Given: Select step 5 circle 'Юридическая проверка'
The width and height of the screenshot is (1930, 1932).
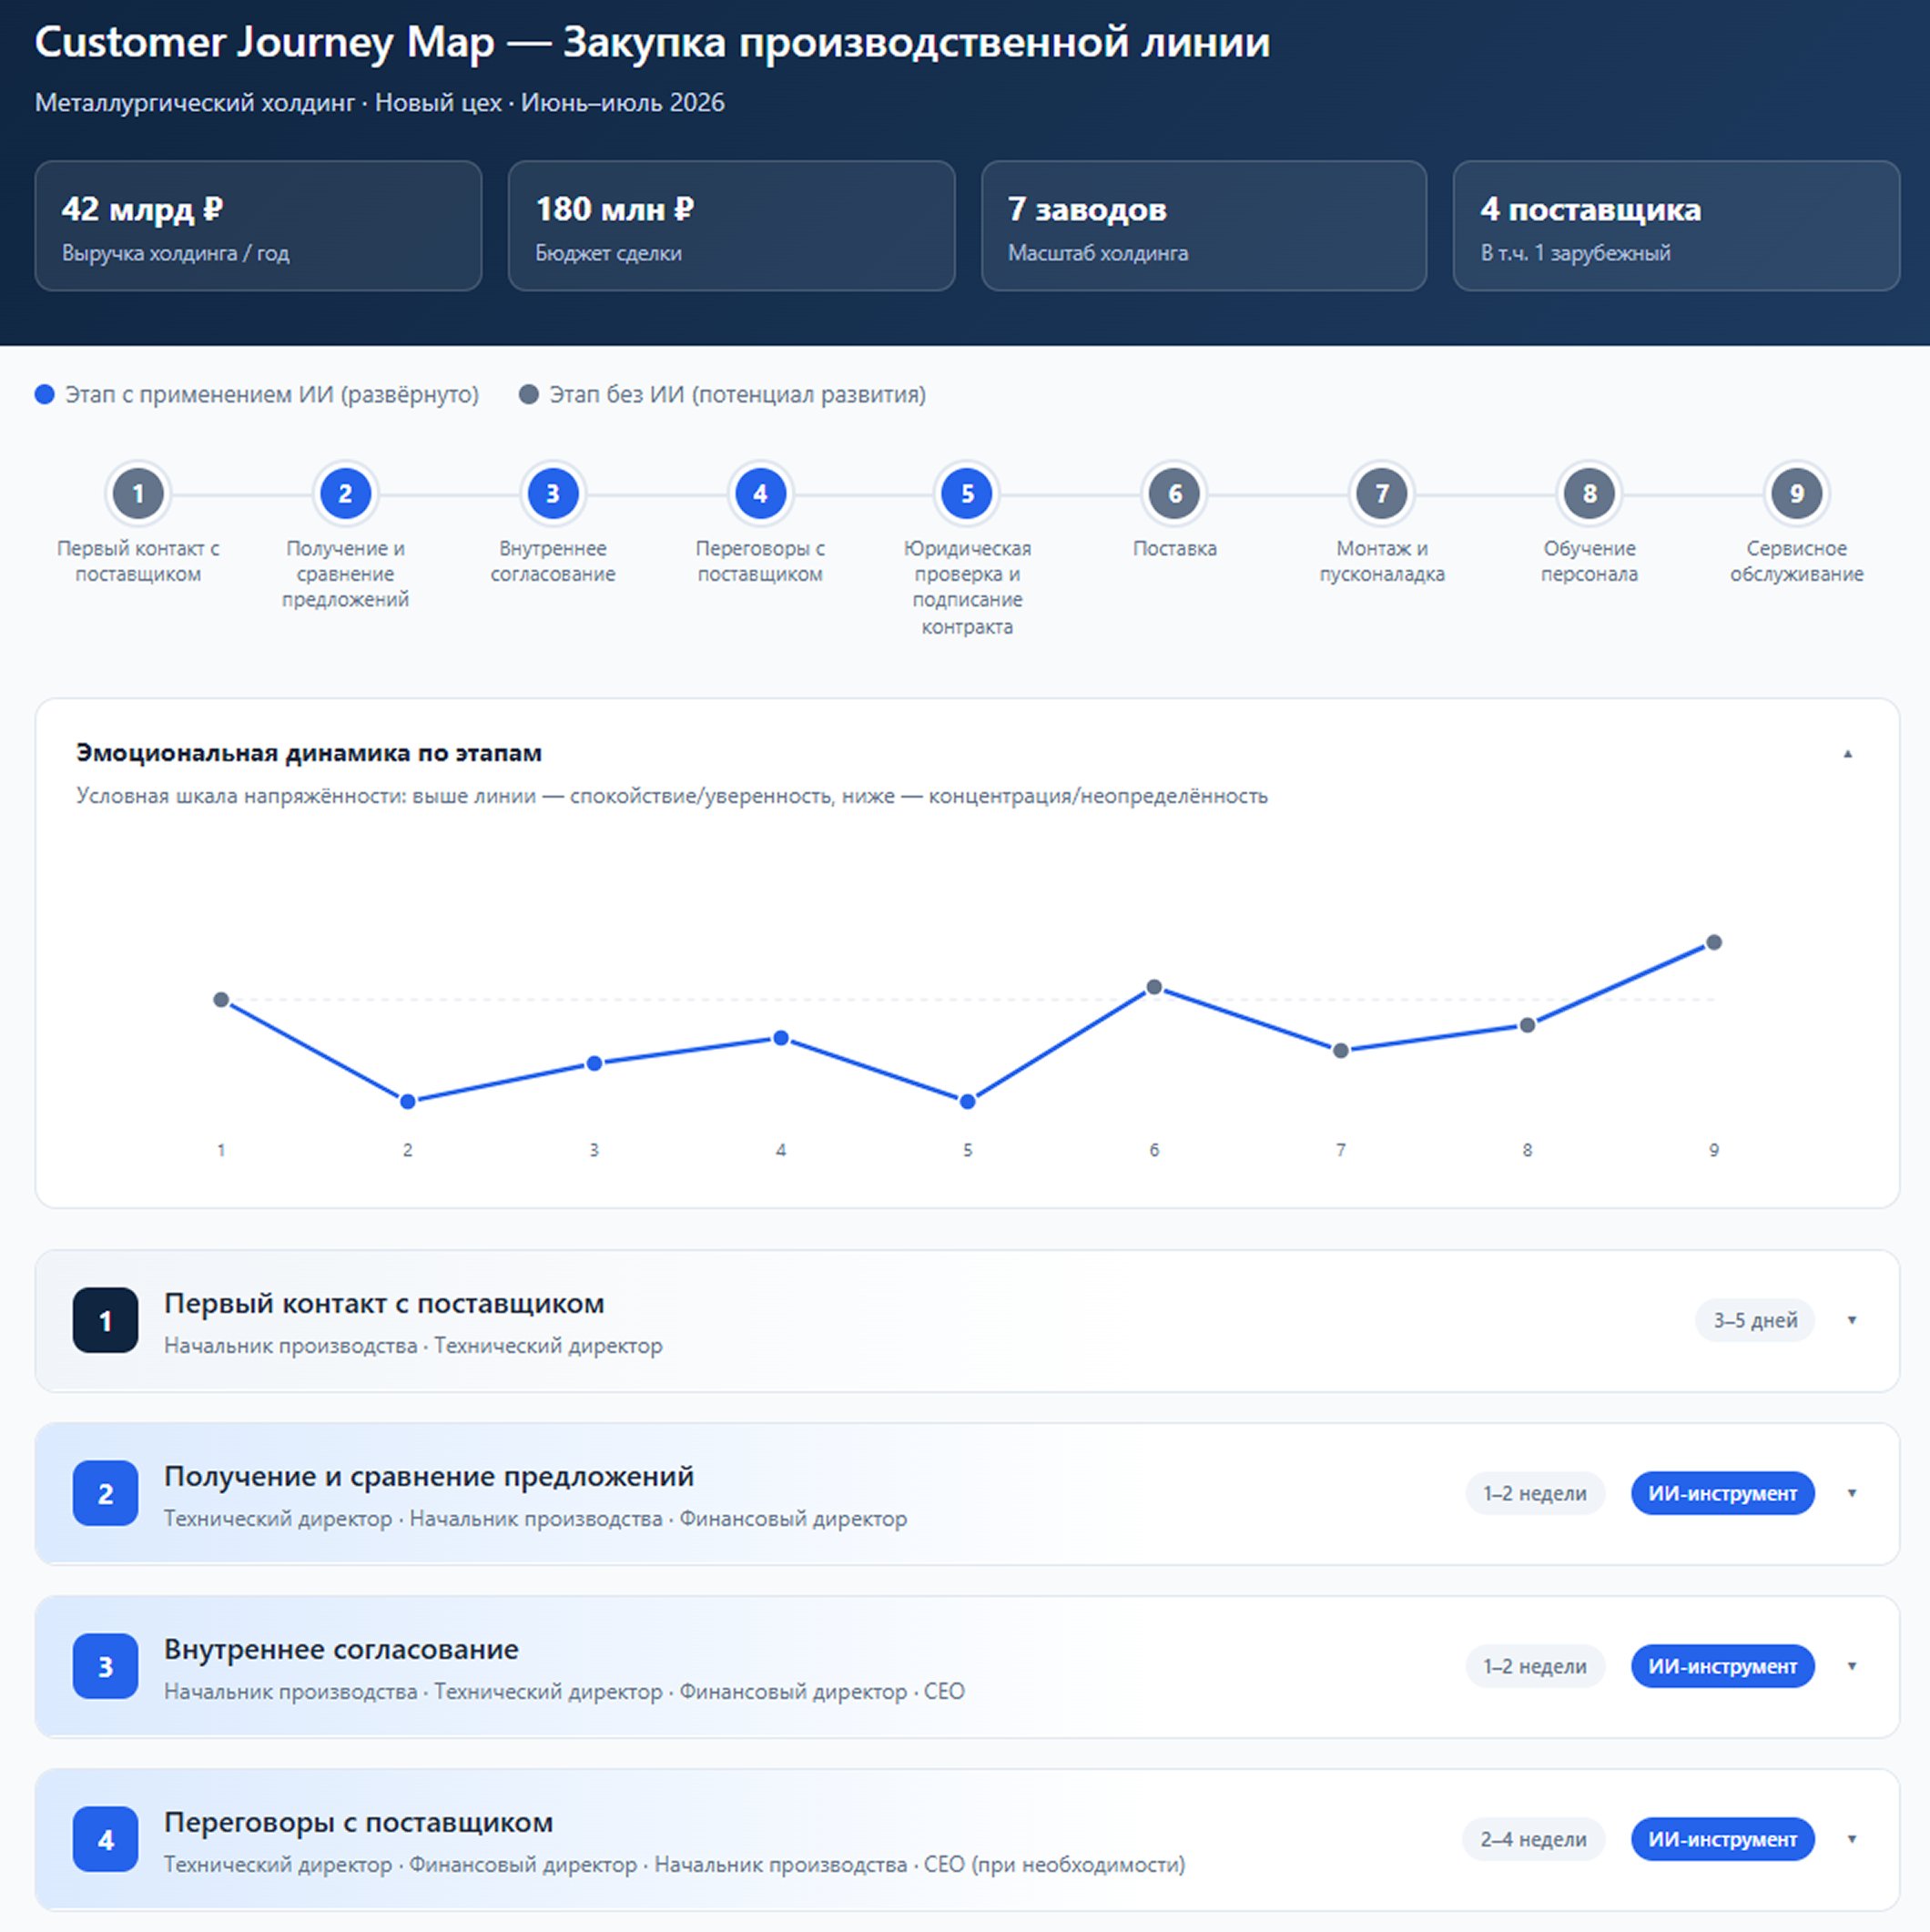Looking at the screenshot, I should 967,493.
